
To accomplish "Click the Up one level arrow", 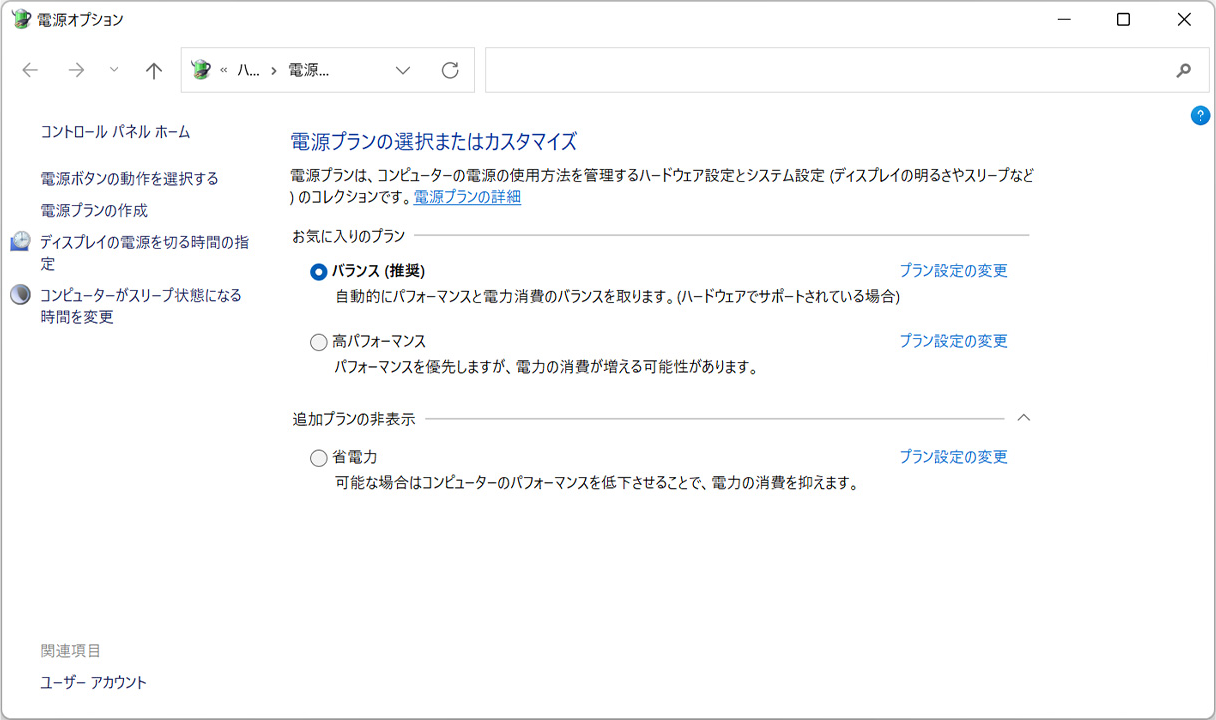I will pyautogui.click(x=153, y=70).
